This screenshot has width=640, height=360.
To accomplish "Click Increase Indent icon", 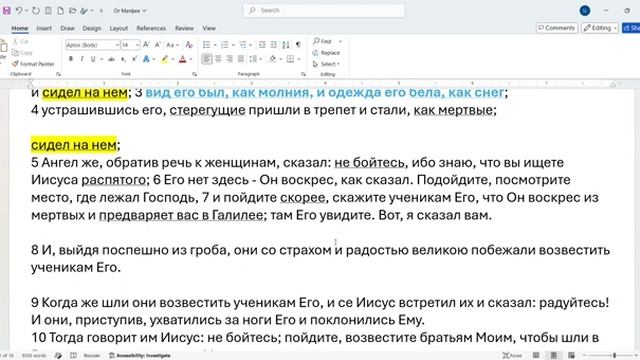I will click(273, 44).
